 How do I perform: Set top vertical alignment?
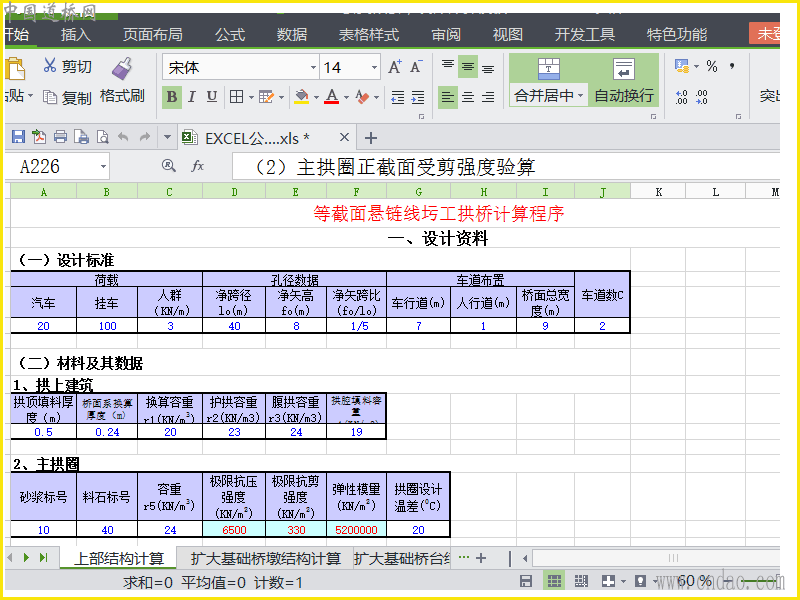[x=447, y=65]
